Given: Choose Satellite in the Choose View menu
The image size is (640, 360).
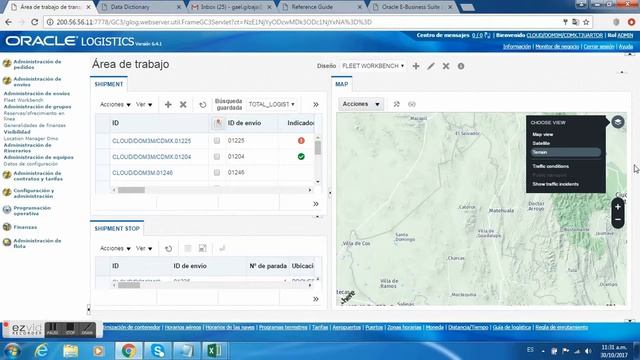Looking at the screenshot, I should (x=541, y=143).
